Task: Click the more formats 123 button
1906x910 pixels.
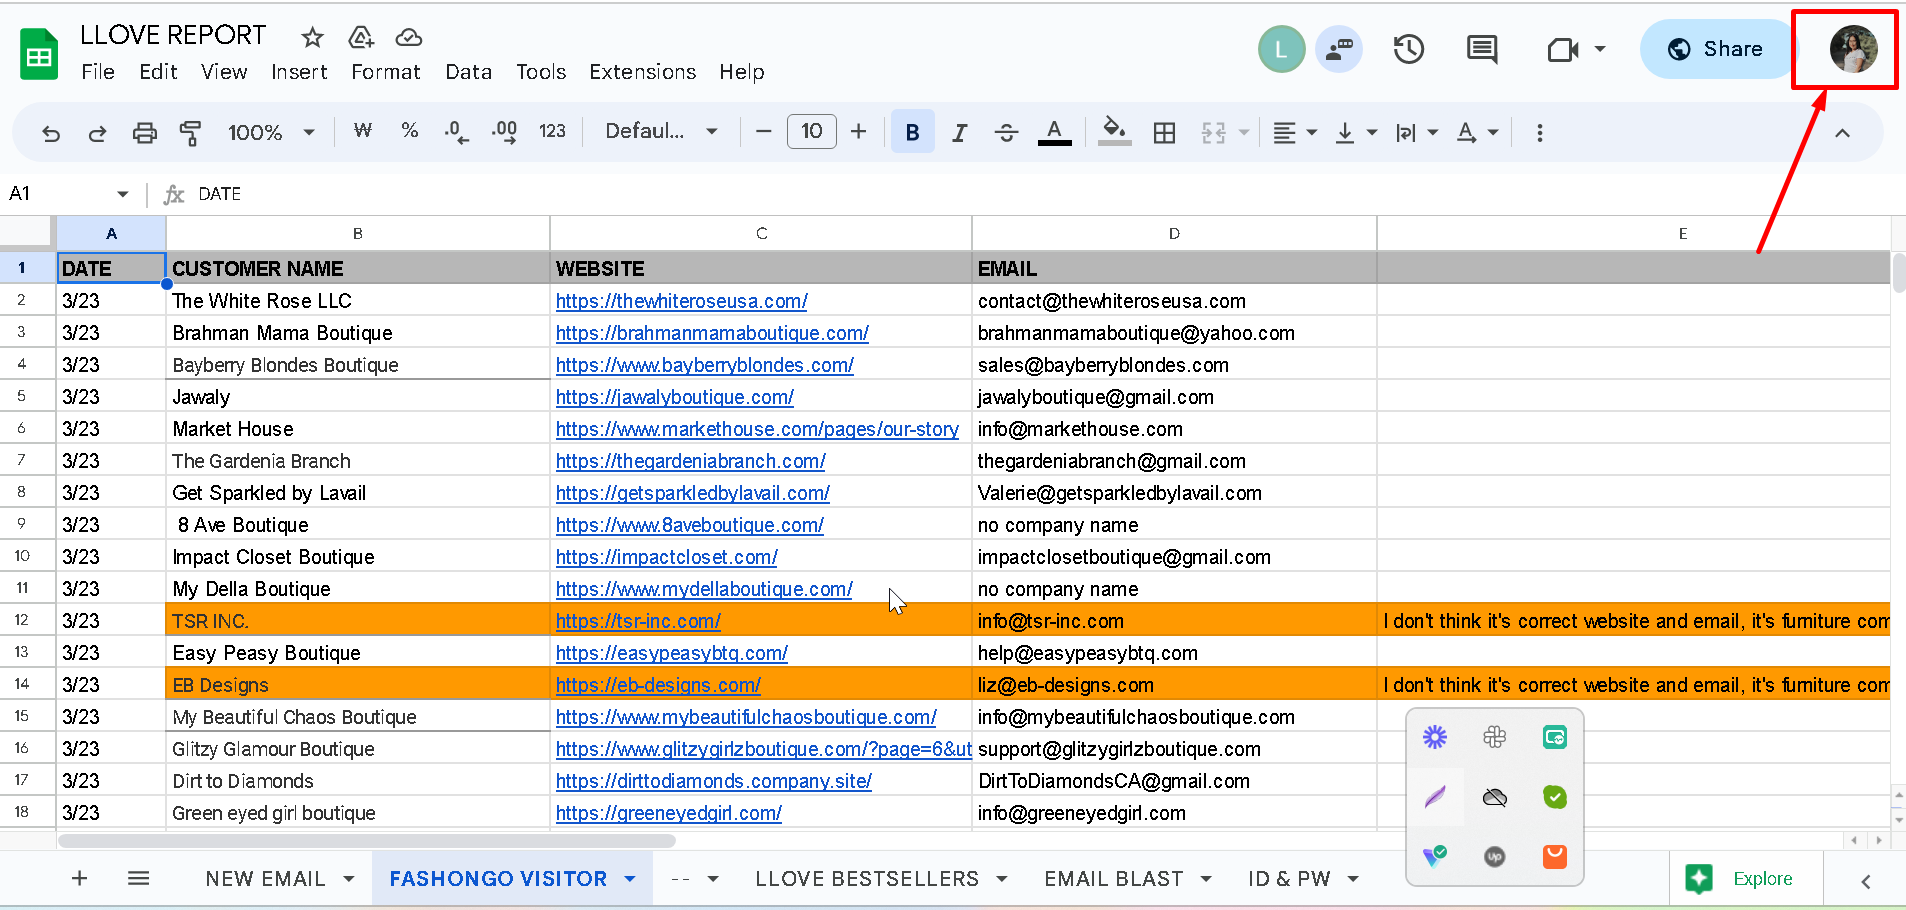Action: click(552, 131)
